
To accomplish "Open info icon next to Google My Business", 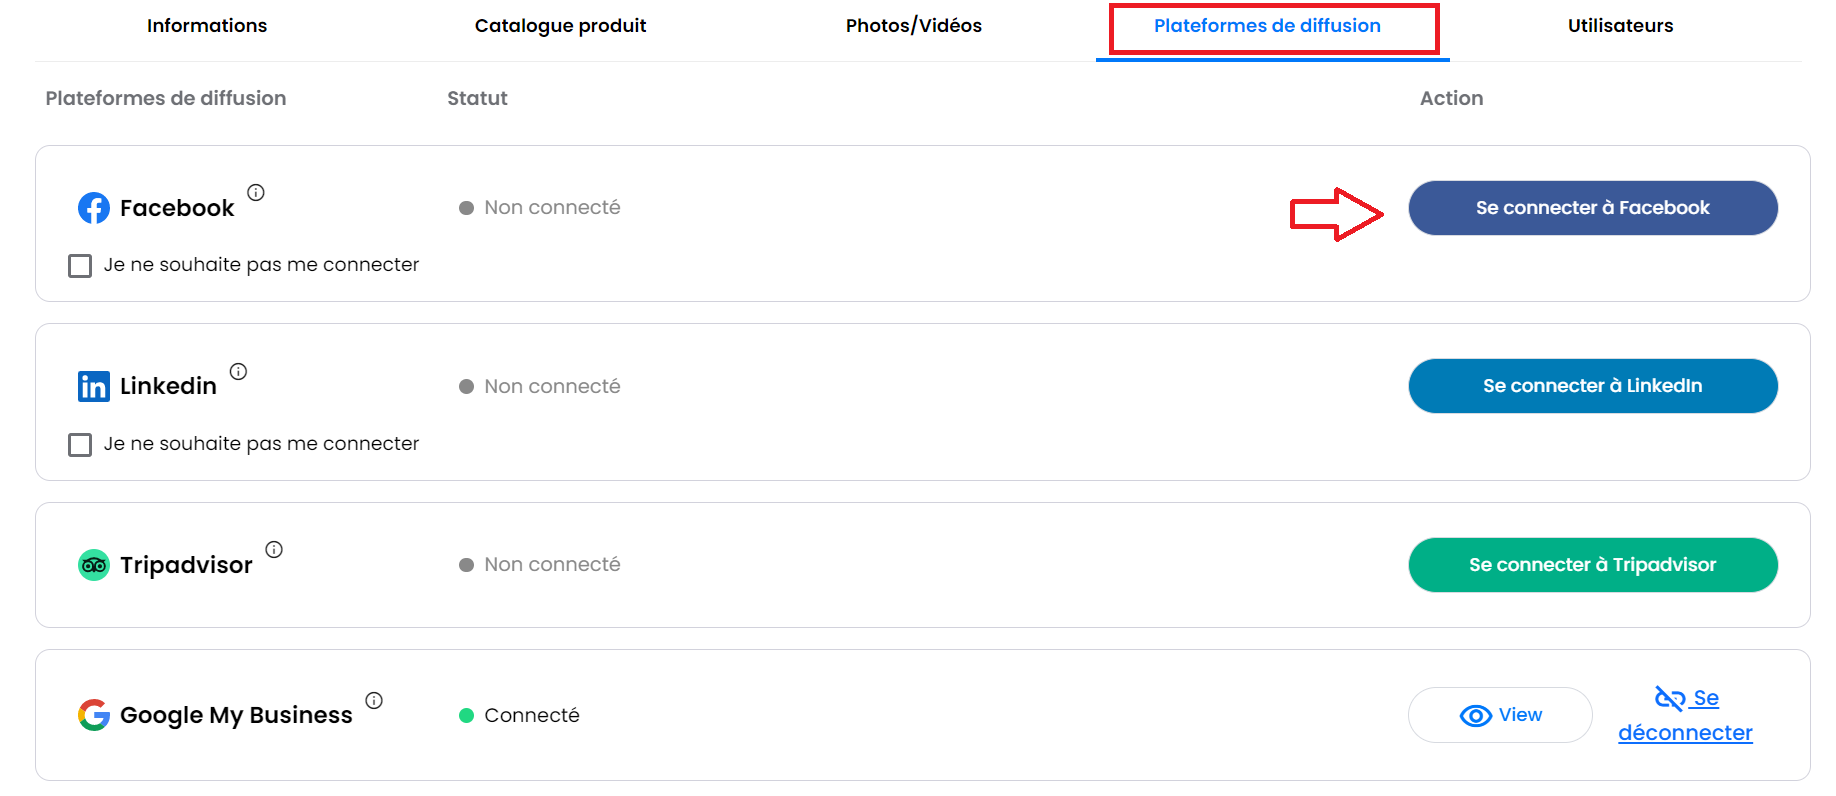I will [x=374, y=700].
